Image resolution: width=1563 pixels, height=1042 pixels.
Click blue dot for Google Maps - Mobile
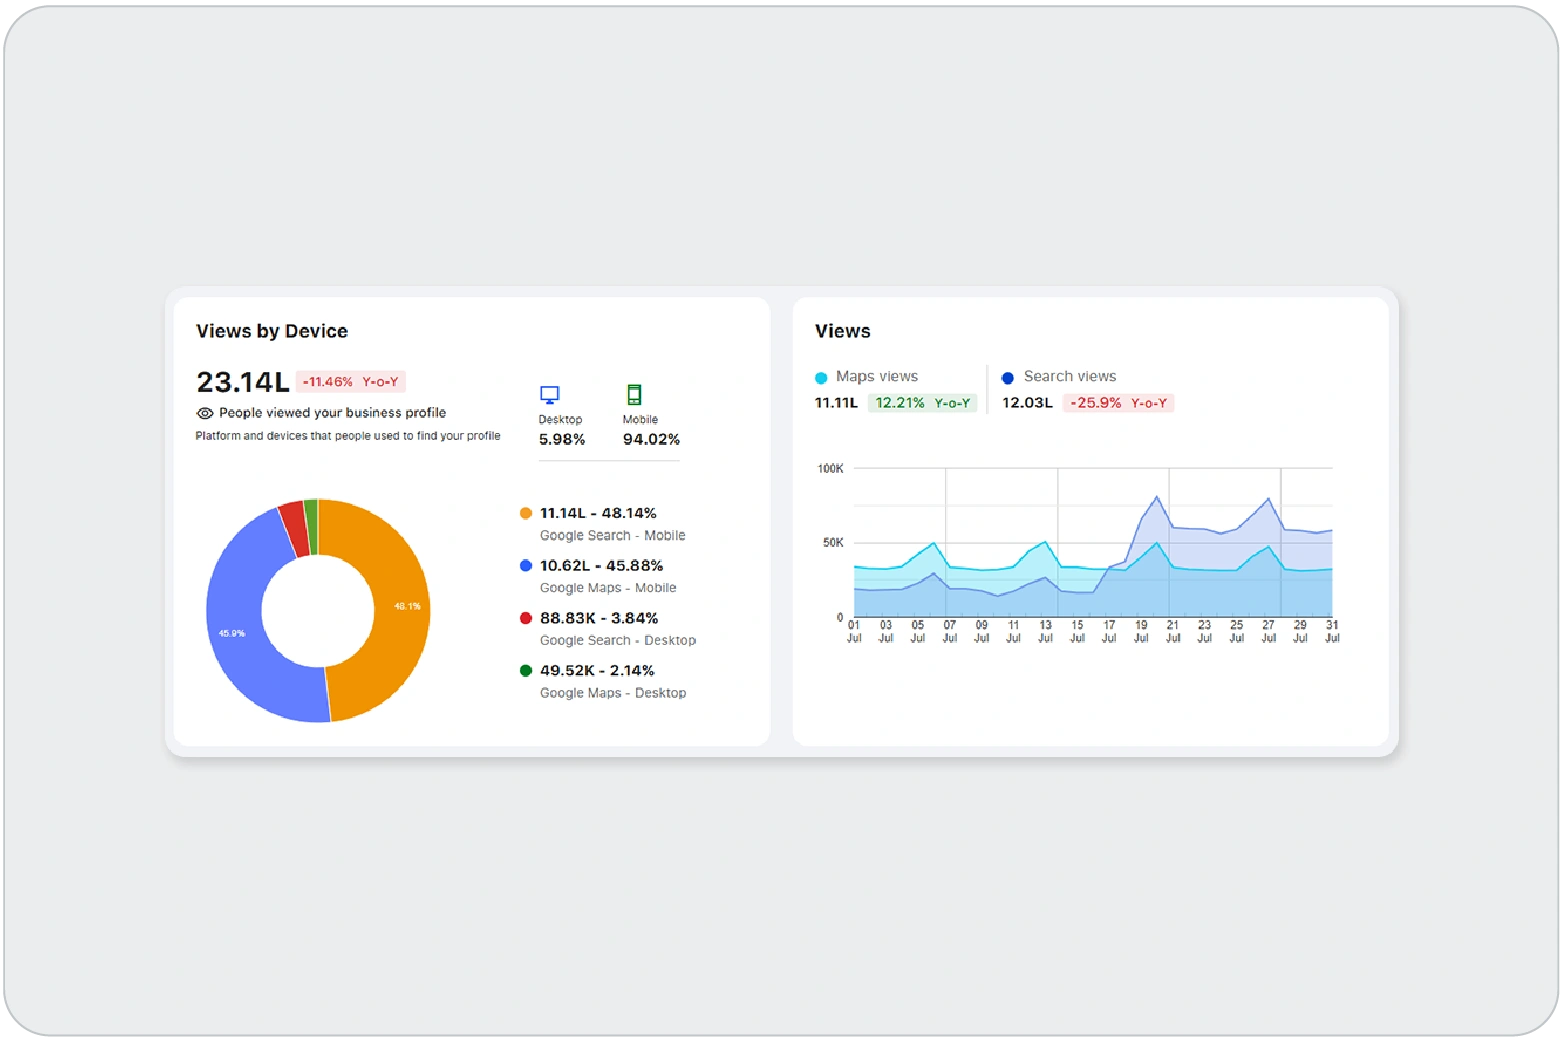526,566
